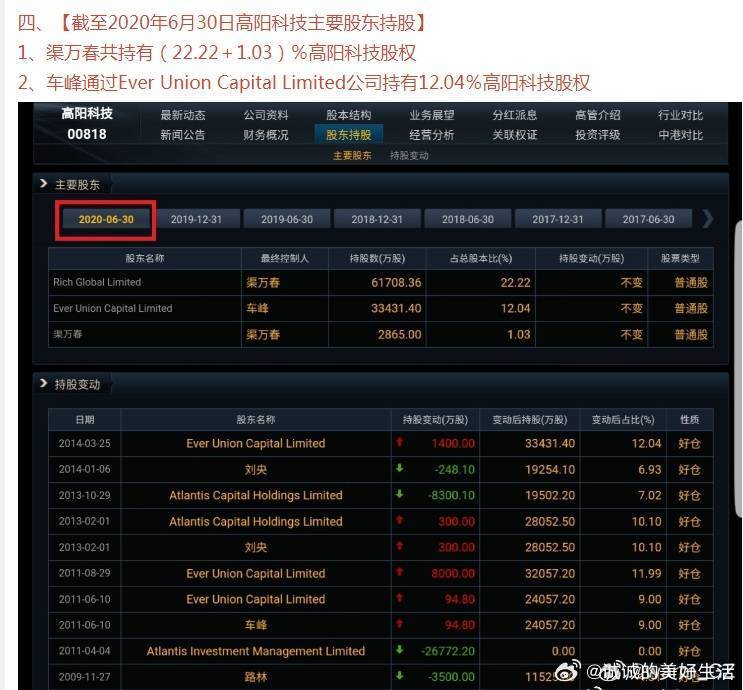Select the 2017-06-30 date tab
Viewport: 743px width, 690px height.
coord(648,219)
